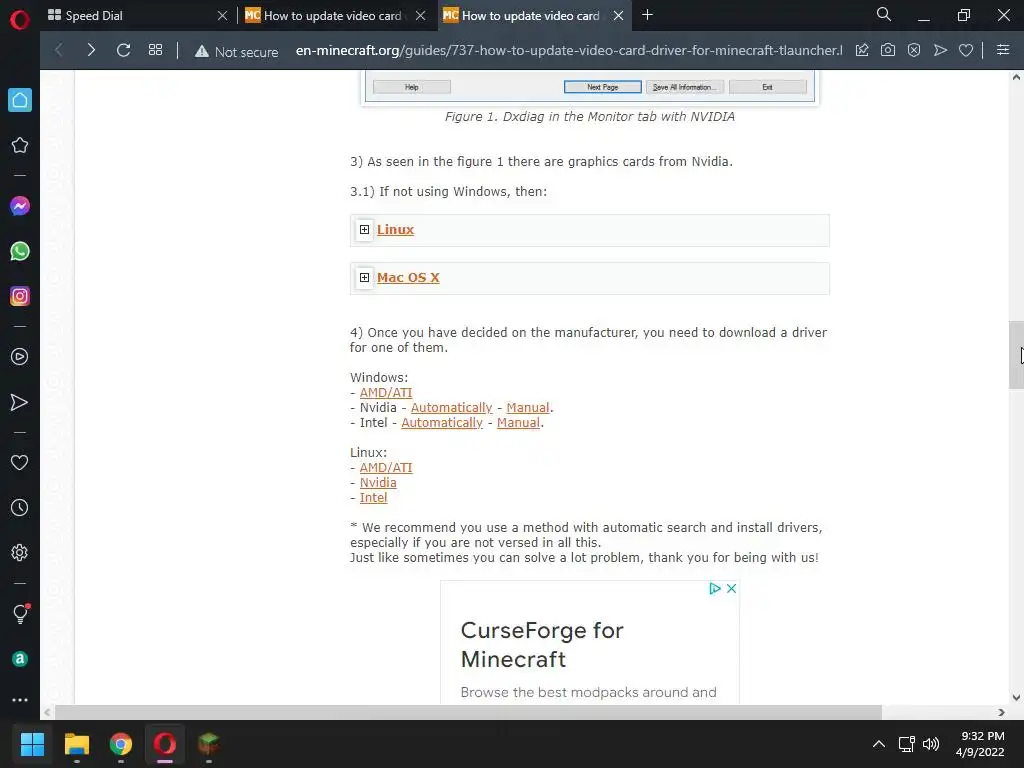Click the CurseForge for Minecraft ad

point(590,643)
